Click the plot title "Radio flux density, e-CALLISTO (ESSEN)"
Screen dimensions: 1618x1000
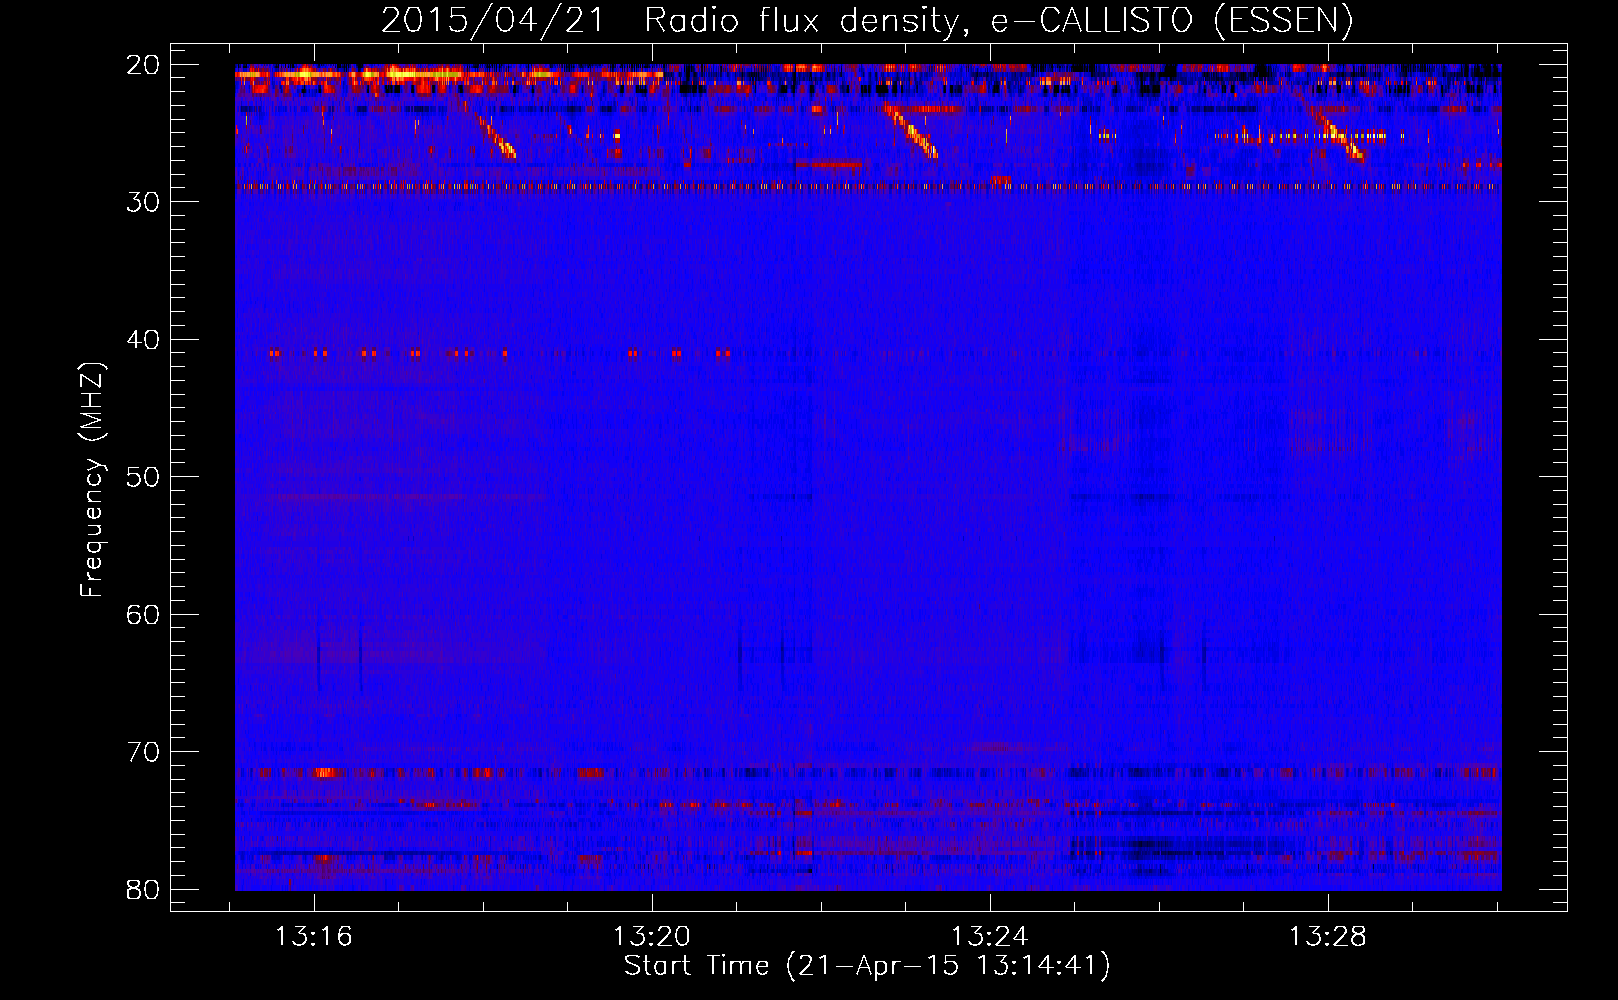click(998, 21)
